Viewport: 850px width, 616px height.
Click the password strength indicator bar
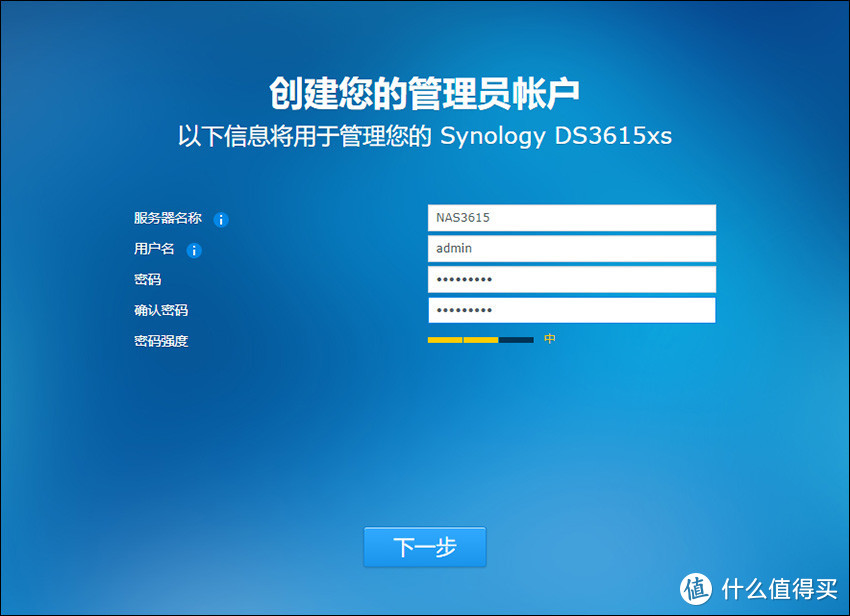(480, 340)
